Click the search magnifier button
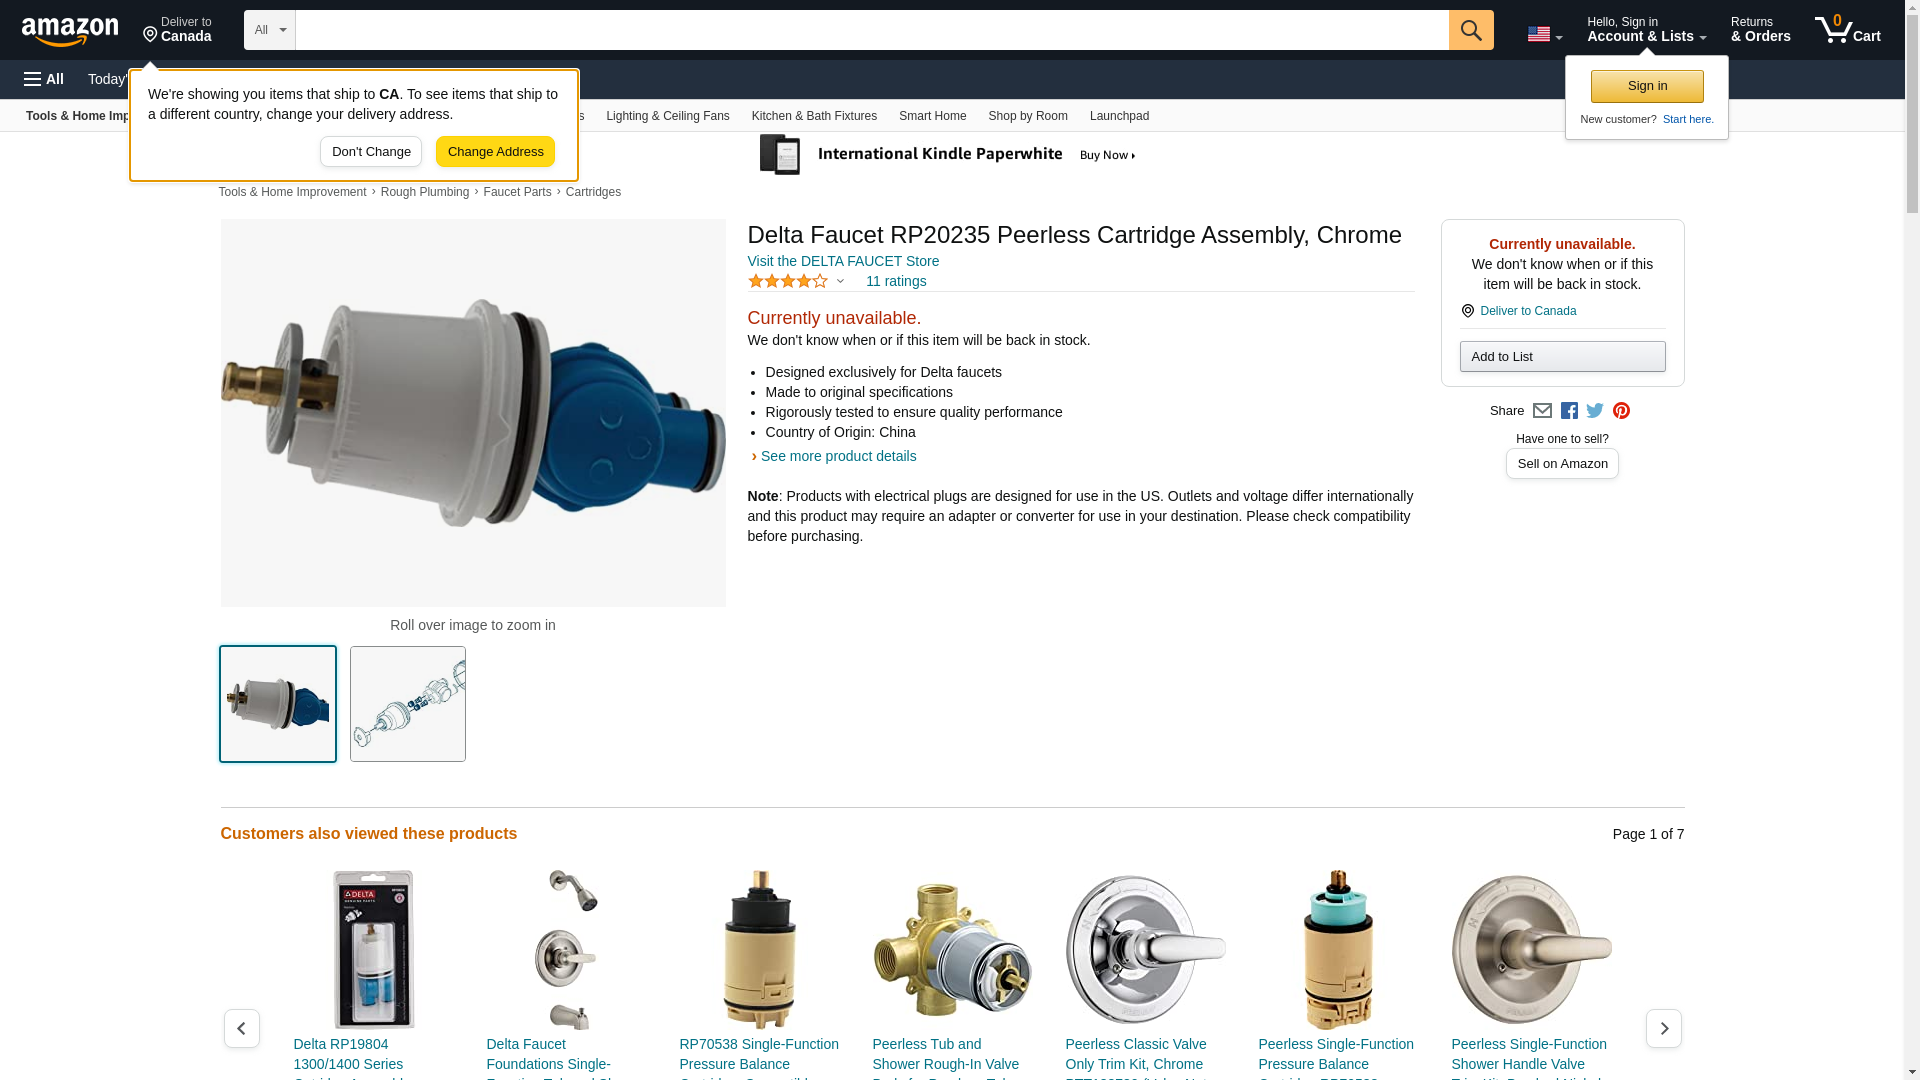1920x1080 pixels. pyautogui.click(x=1470, y=30)
